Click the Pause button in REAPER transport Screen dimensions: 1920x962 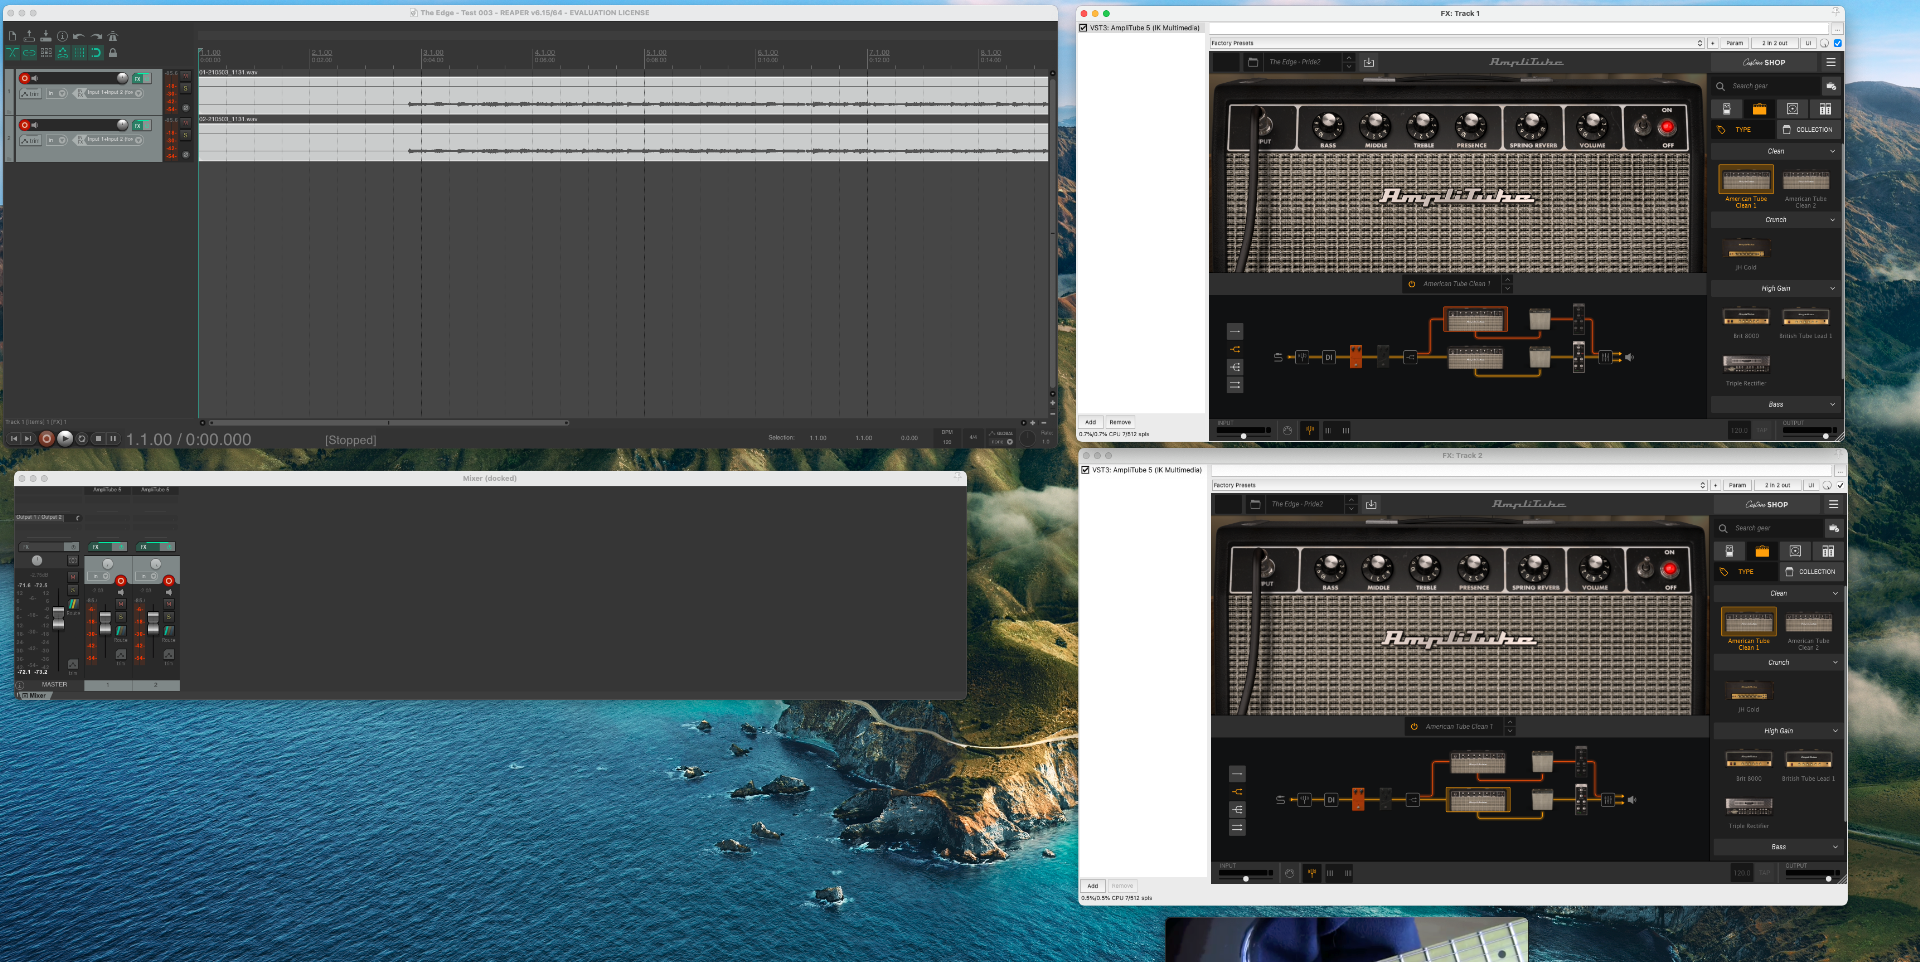point(113,438)
